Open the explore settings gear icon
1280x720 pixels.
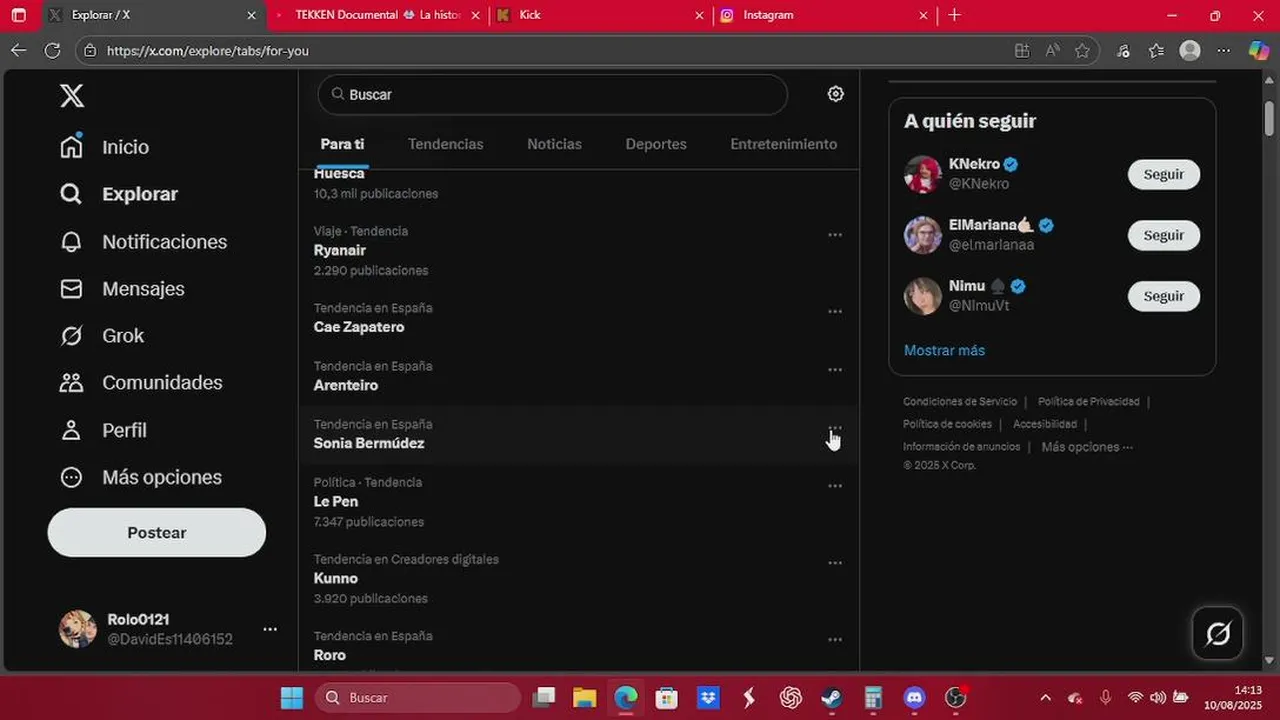(836, 94)
